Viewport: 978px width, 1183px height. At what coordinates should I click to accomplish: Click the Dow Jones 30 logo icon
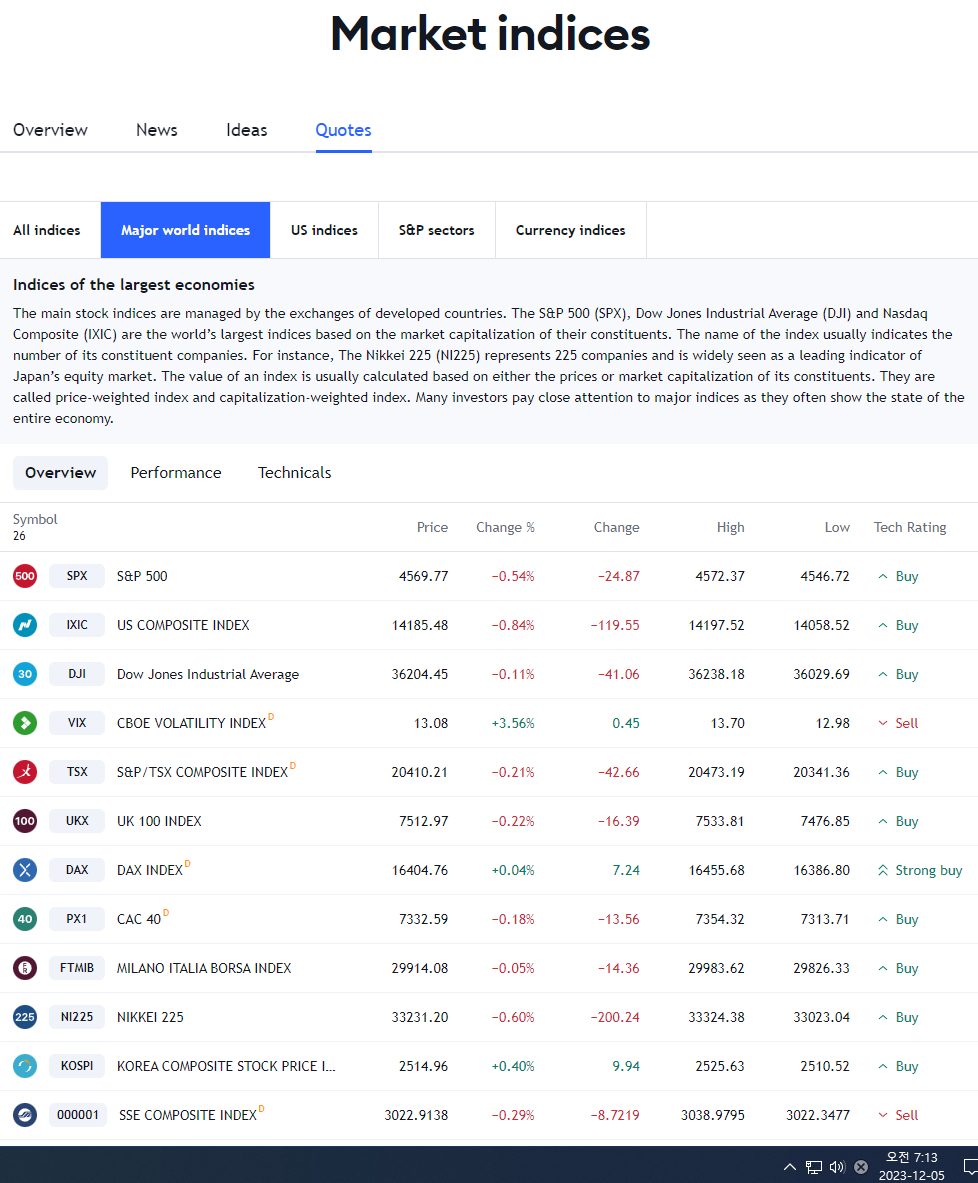(25, 674)
